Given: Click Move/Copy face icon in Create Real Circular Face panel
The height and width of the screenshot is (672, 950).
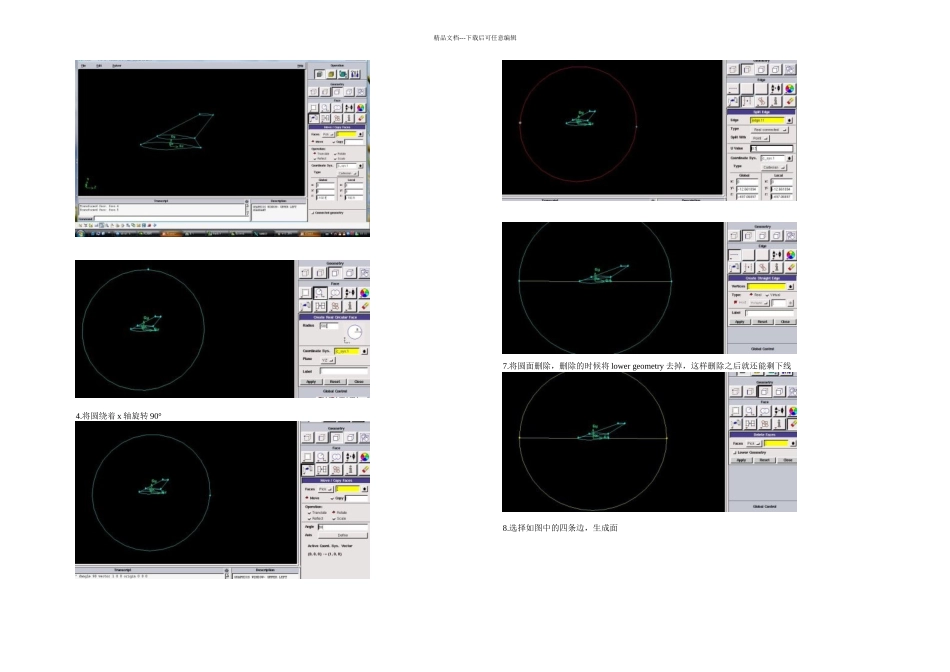Looking at the screenshot, I should coord(305,306).
